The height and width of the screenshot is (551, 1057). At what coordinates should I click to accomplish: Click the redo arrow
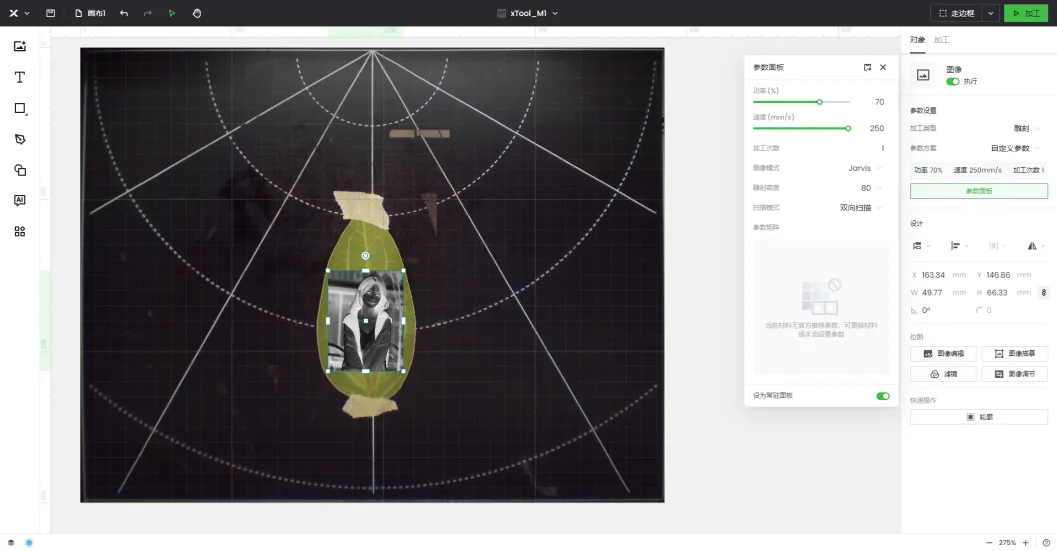[148, 13]
